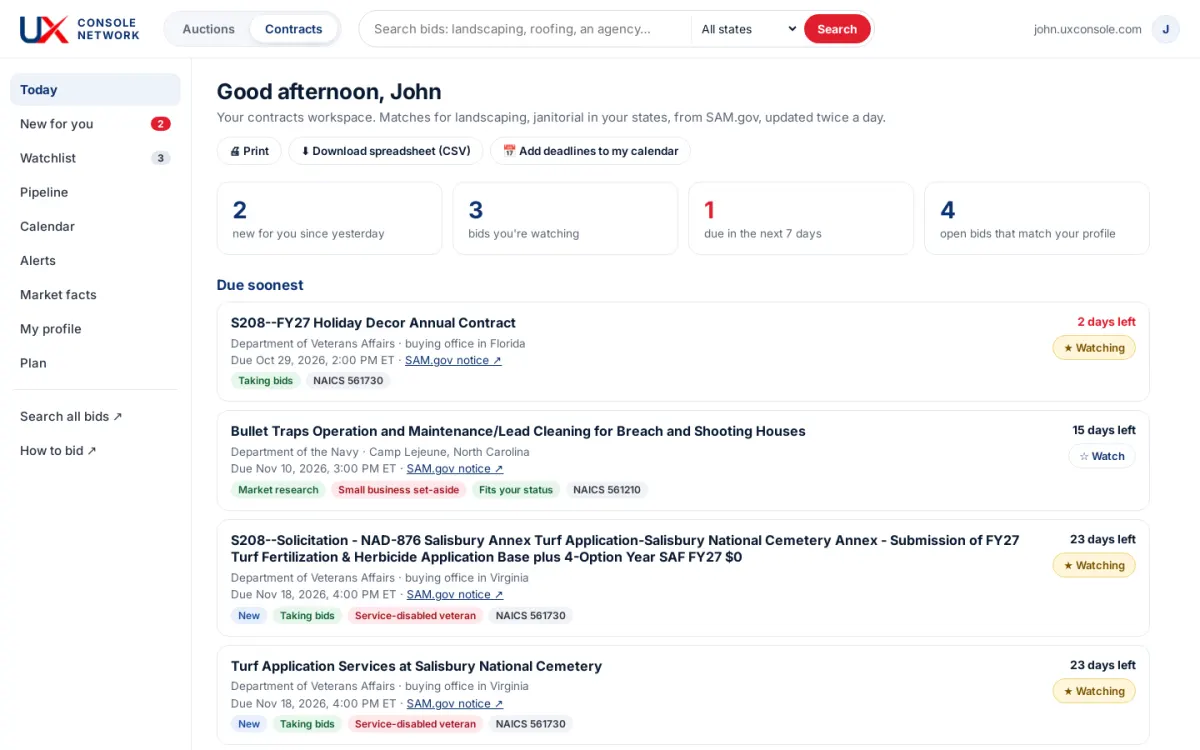Screen dimensions: 1200x750
Task: Switch to the Auctions tab
Action: 208,29
